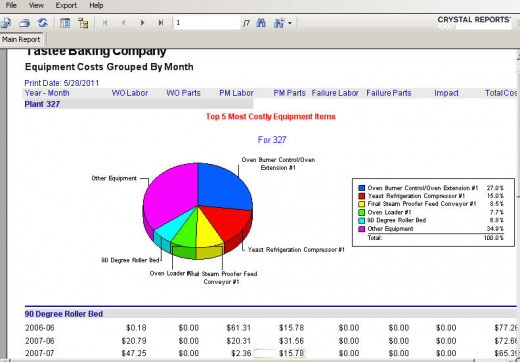This screenshot has height=362, width=520.
Task: Click the $61.31 PM Labor value
Action: pyautogui.click(x=239, y=328)
